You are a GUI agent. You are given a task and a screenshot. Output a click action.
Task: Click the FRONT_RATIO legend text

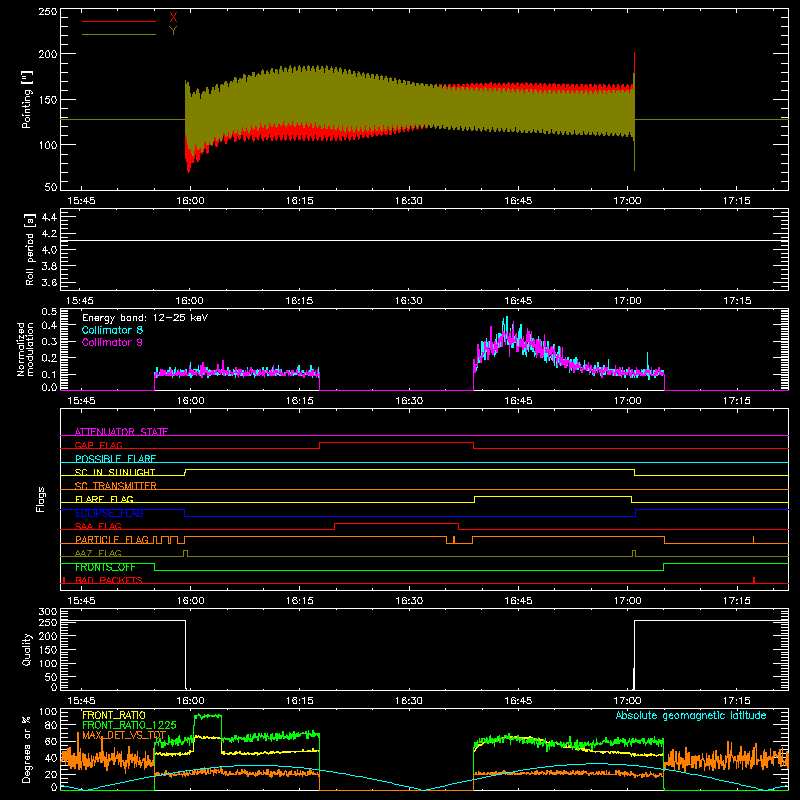click(x=114, y=715)
